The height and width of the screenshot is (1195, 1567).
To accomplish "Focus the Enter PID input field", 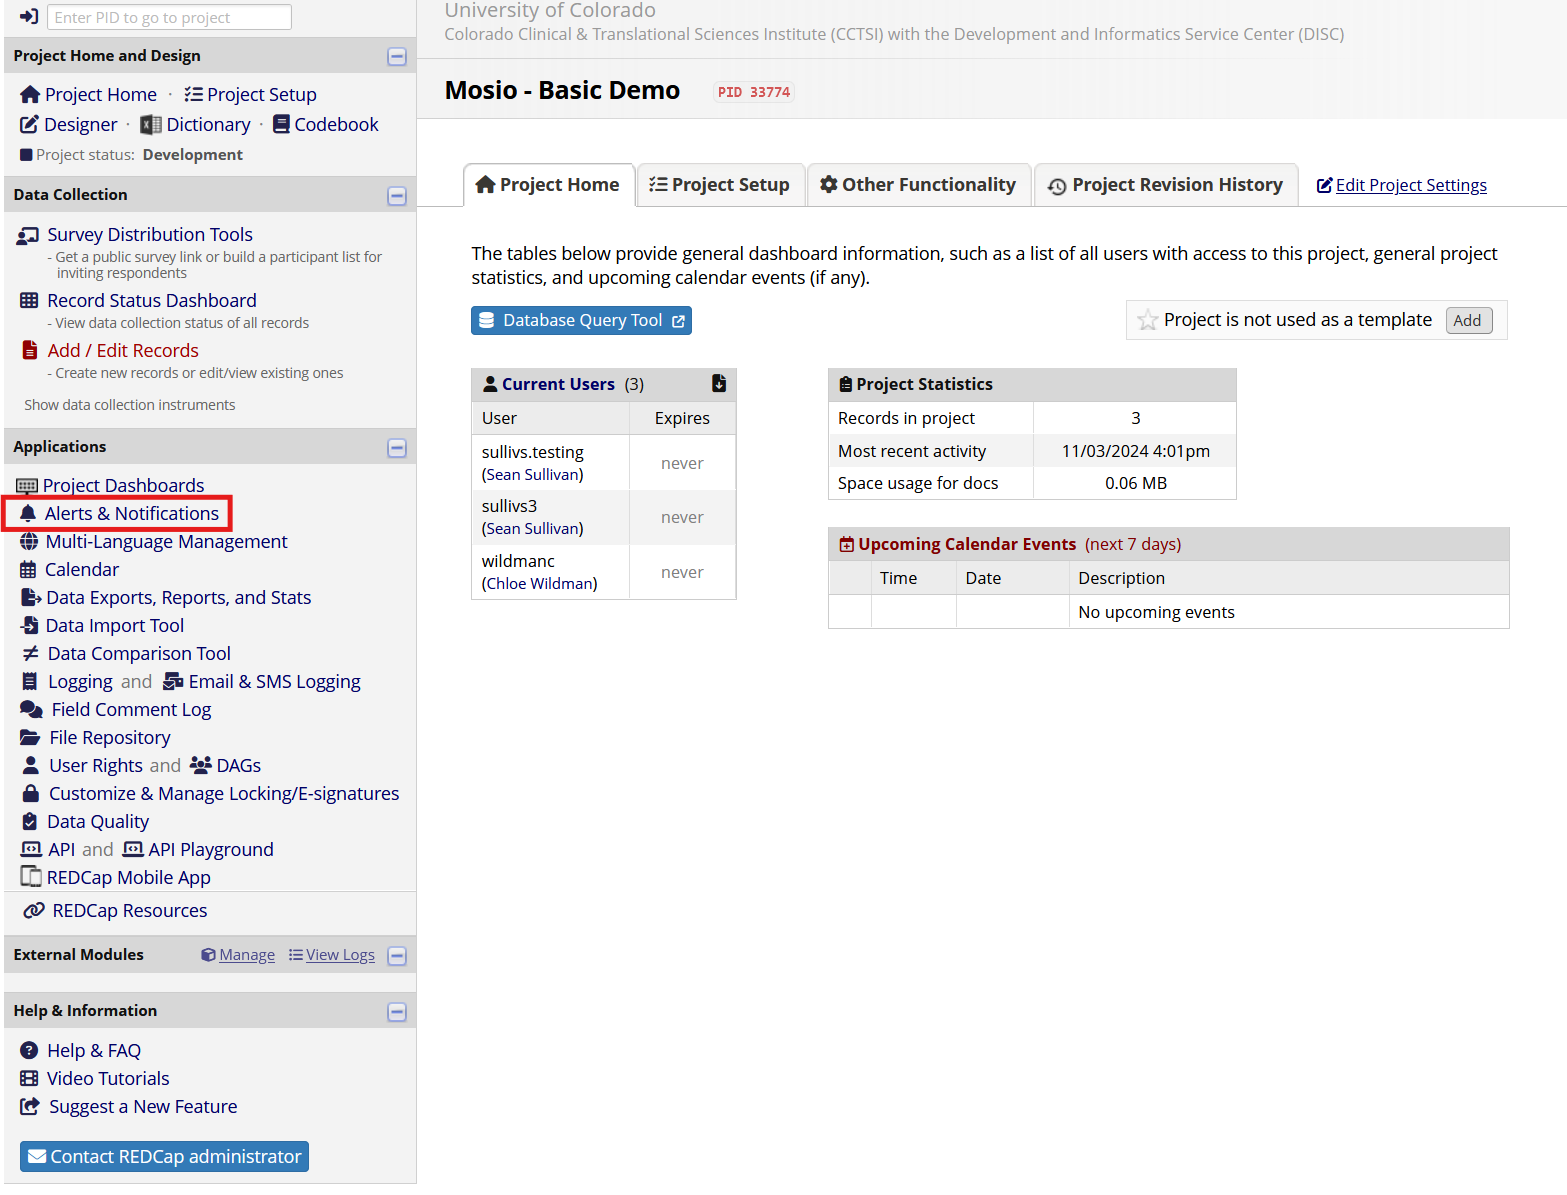I will coord(169,17).
